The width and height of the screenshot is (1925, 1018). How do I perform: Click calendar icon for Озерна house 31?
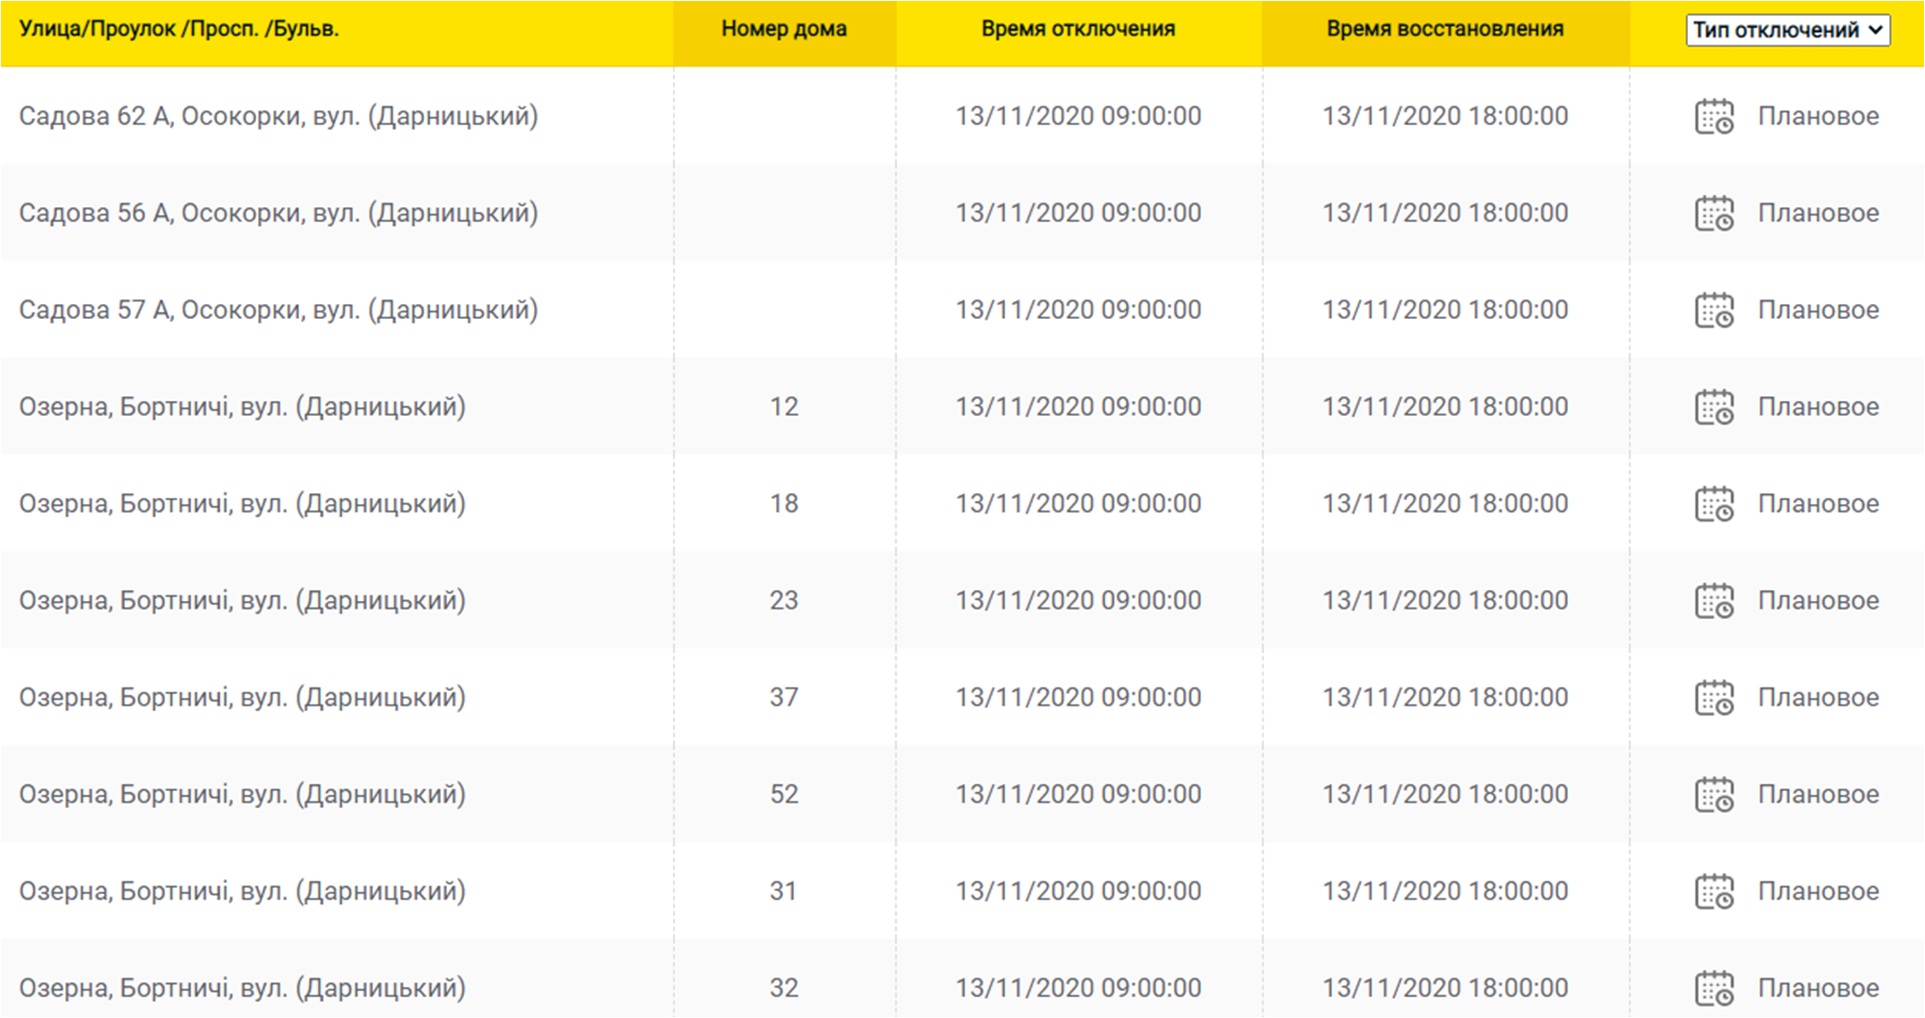point(1714,892)
